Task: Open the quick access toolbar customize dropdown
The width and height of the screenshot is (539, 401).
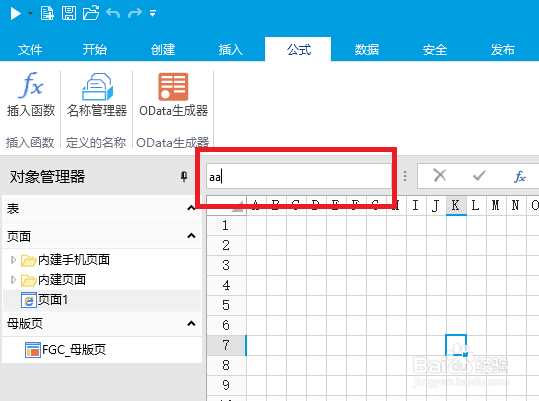Action: pyautogui.click(x=153, y=13)
